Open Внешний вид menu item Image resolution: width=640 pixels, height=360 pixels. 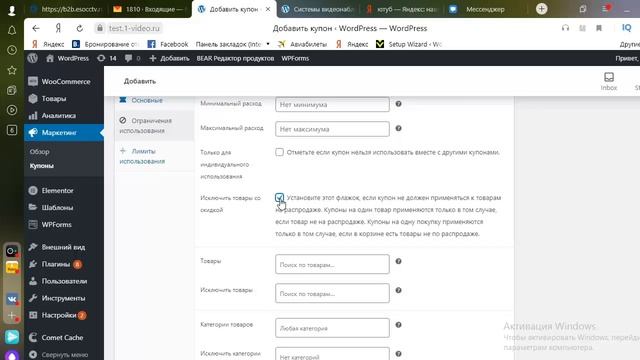(64, 247)
